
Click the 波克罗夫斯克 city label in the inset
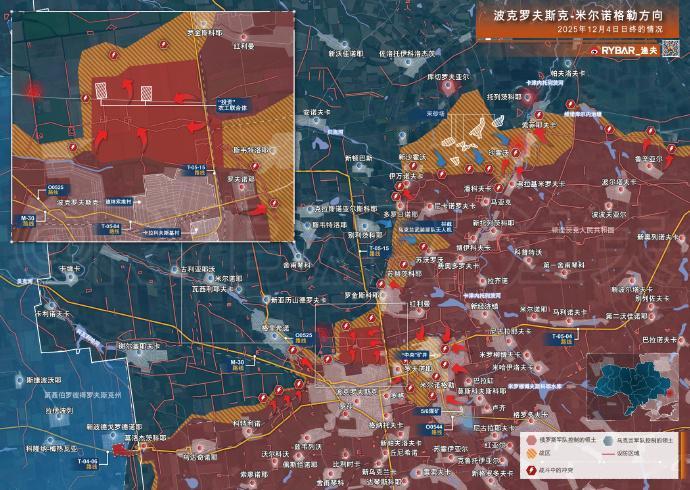click(x=78, y=204)
